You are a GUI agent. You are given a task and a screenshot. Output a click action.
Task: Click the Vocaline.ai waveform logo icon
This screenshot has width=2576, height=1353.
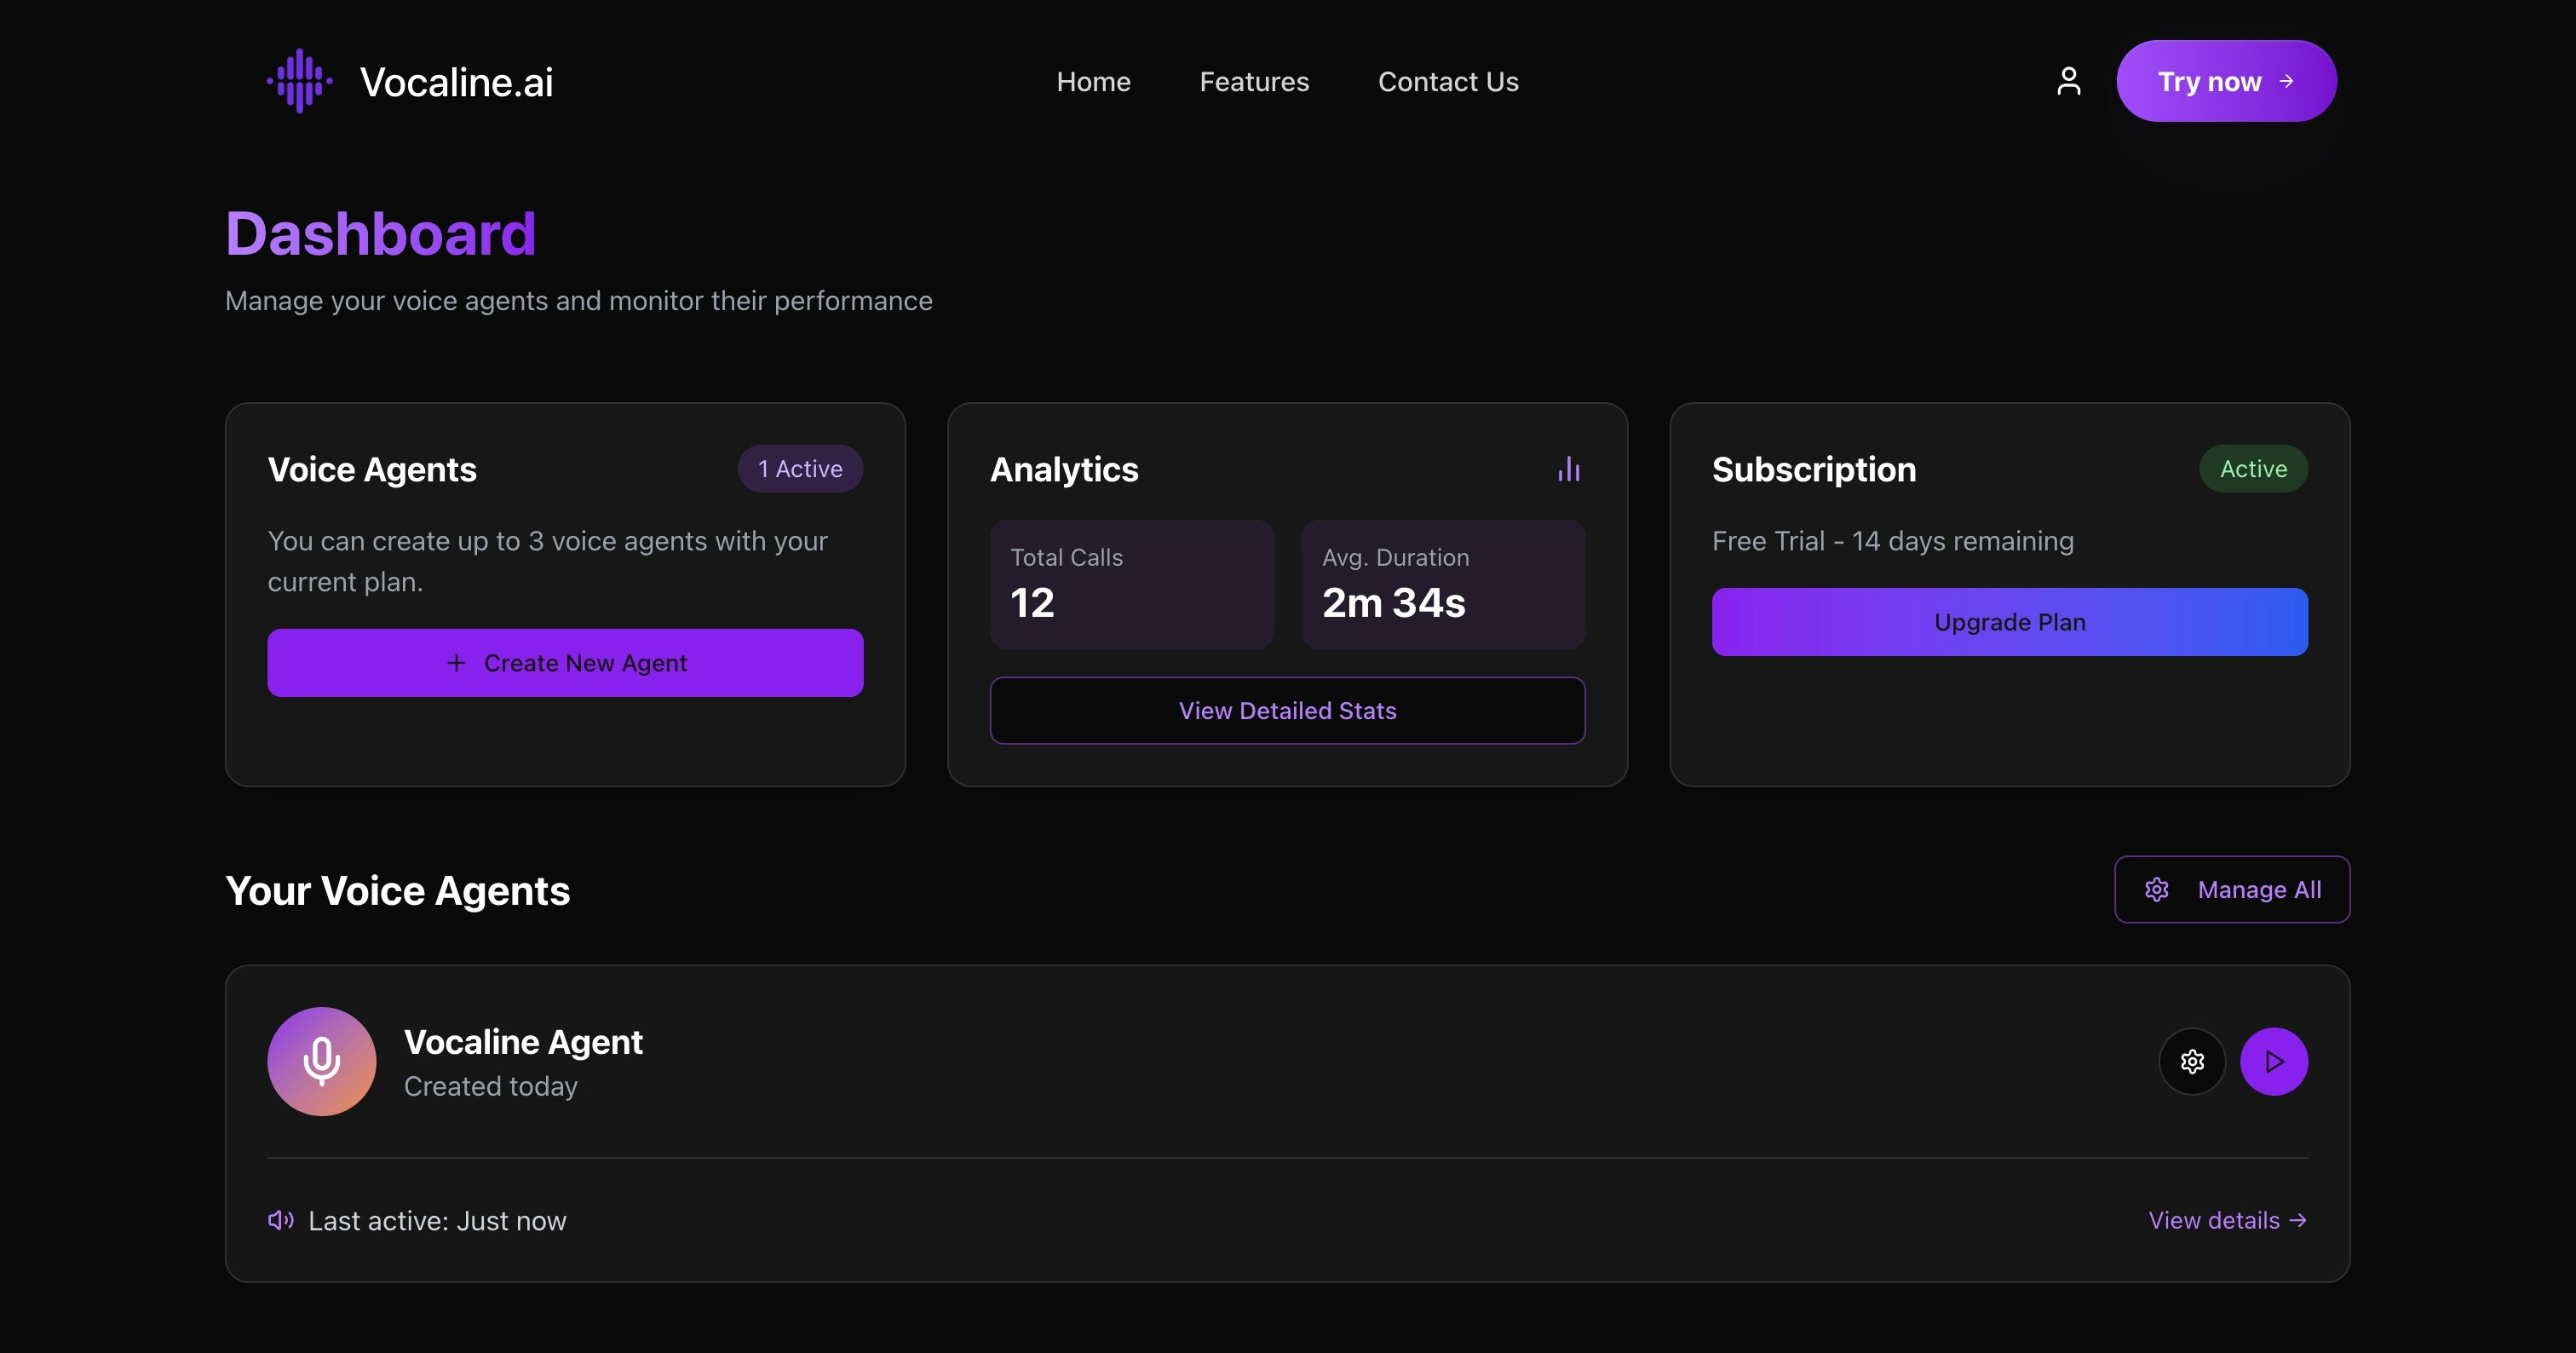[299, 81]
